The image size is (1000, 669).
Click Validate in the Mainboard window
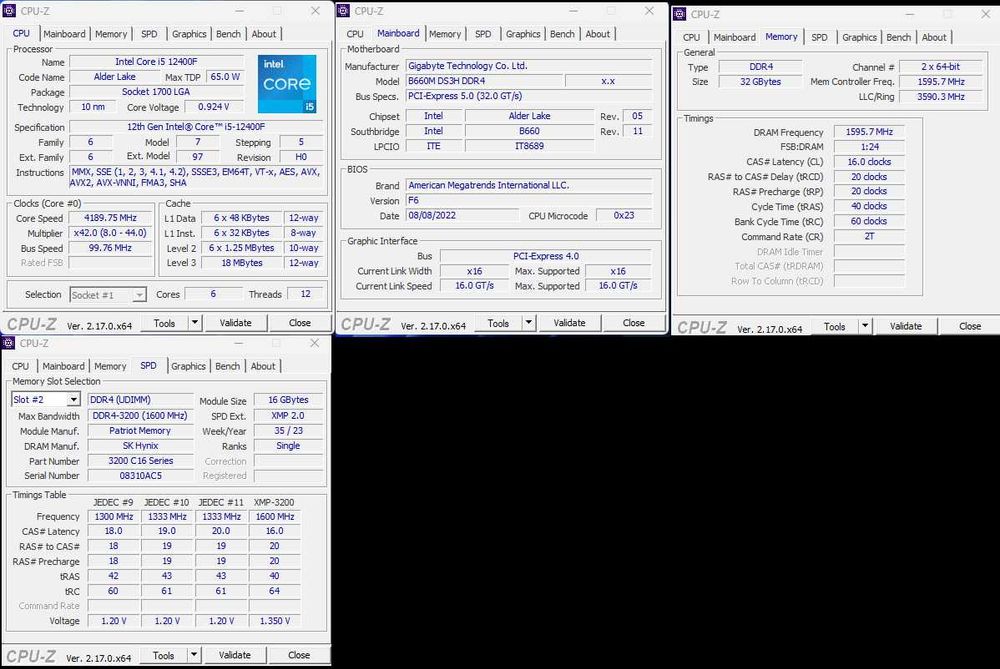click(x=570, y=323)
